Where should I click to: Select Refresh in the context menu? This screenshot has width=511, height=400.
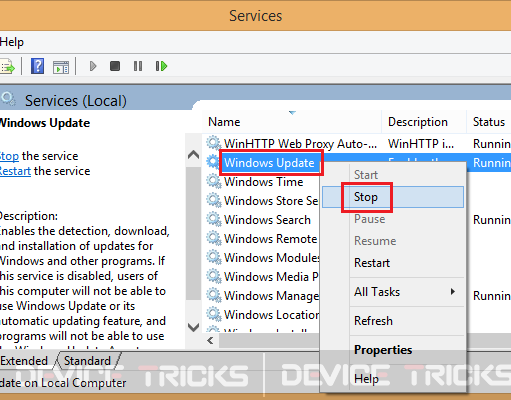coord(373,321)
